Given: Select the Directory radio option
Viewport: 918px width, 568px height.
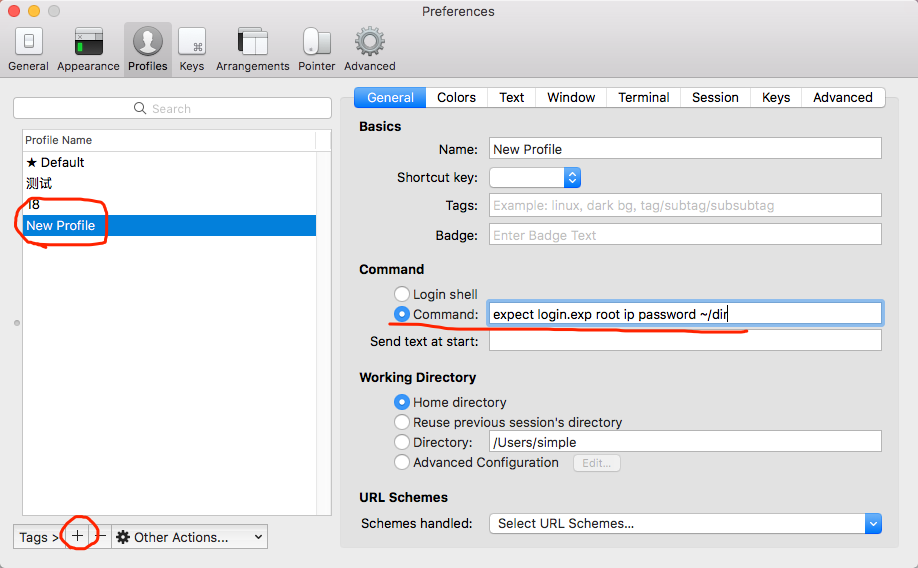Looking at the screenshot, I should (x=402, y=442).
